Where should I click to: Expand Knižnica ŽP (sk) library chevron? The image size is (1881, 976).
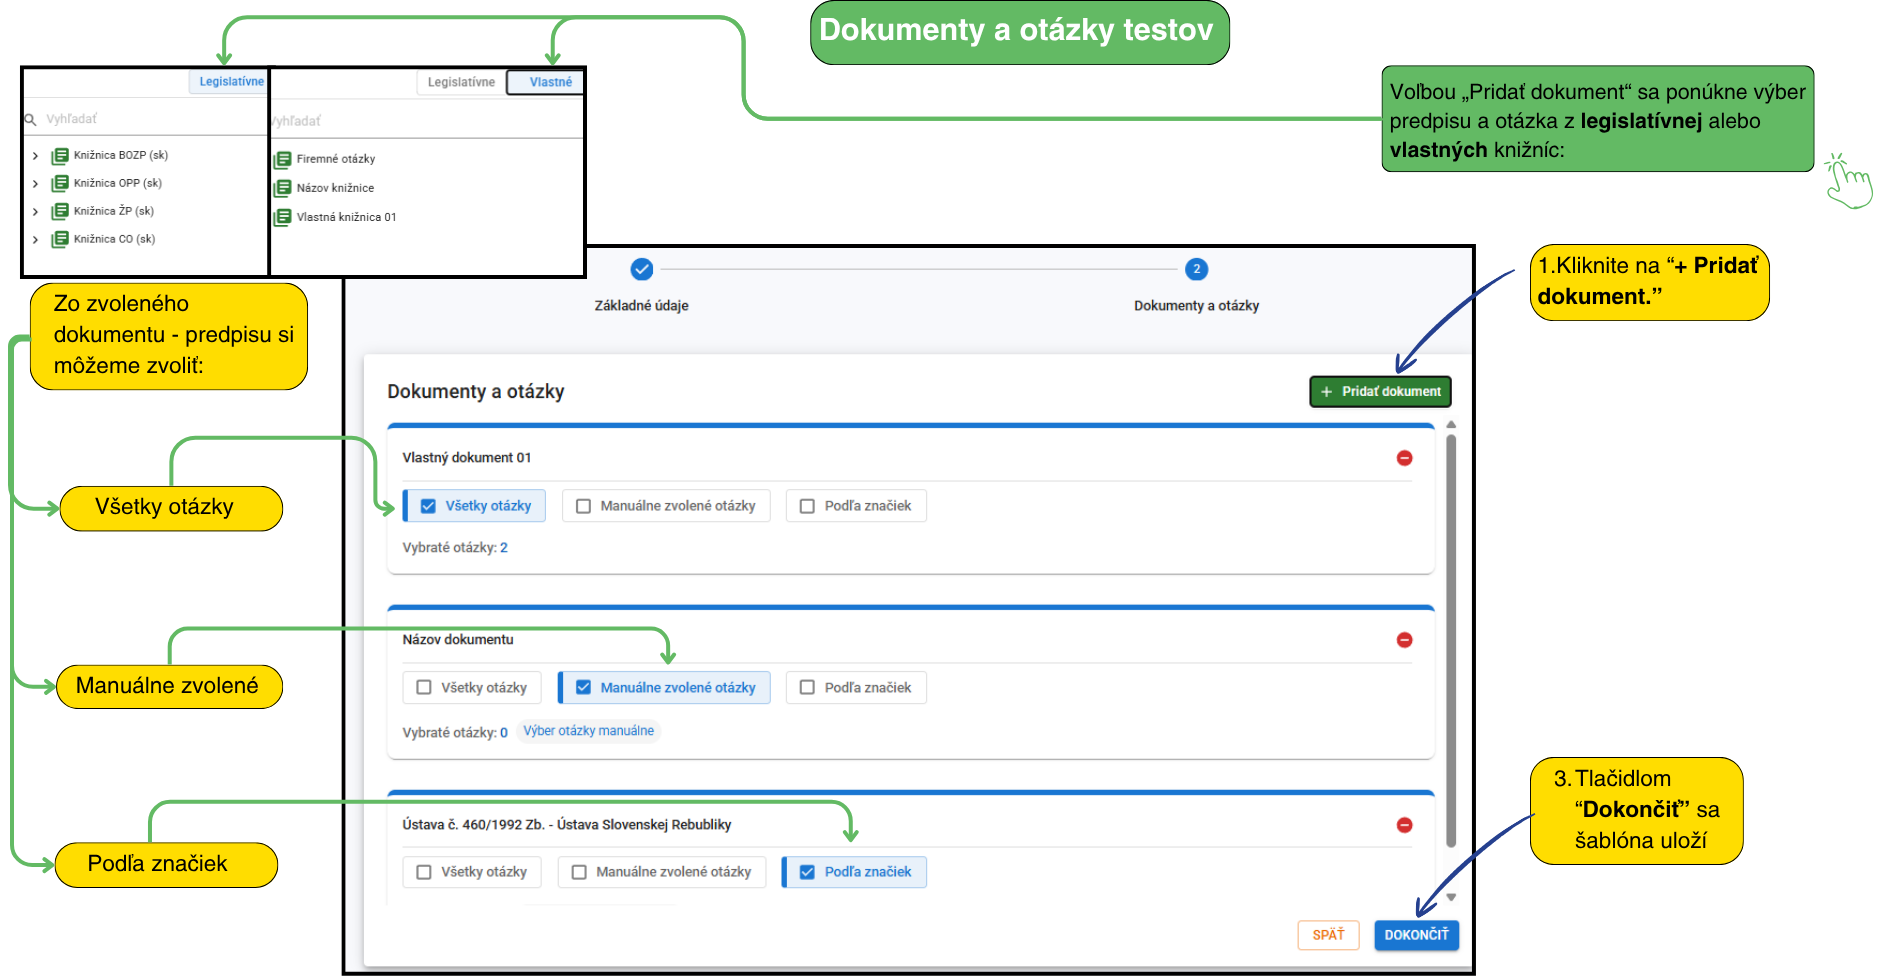36,212
